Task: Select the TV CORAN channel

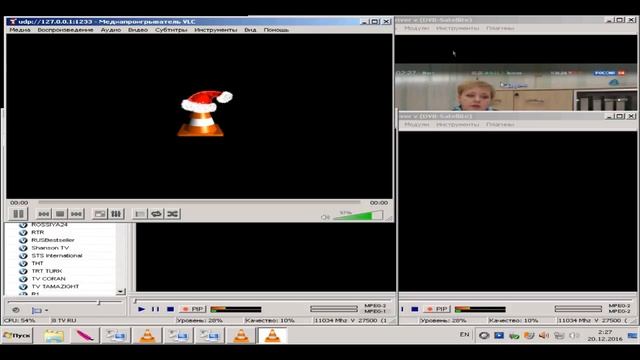Action: pyautogui.click(x=48, y=279)
